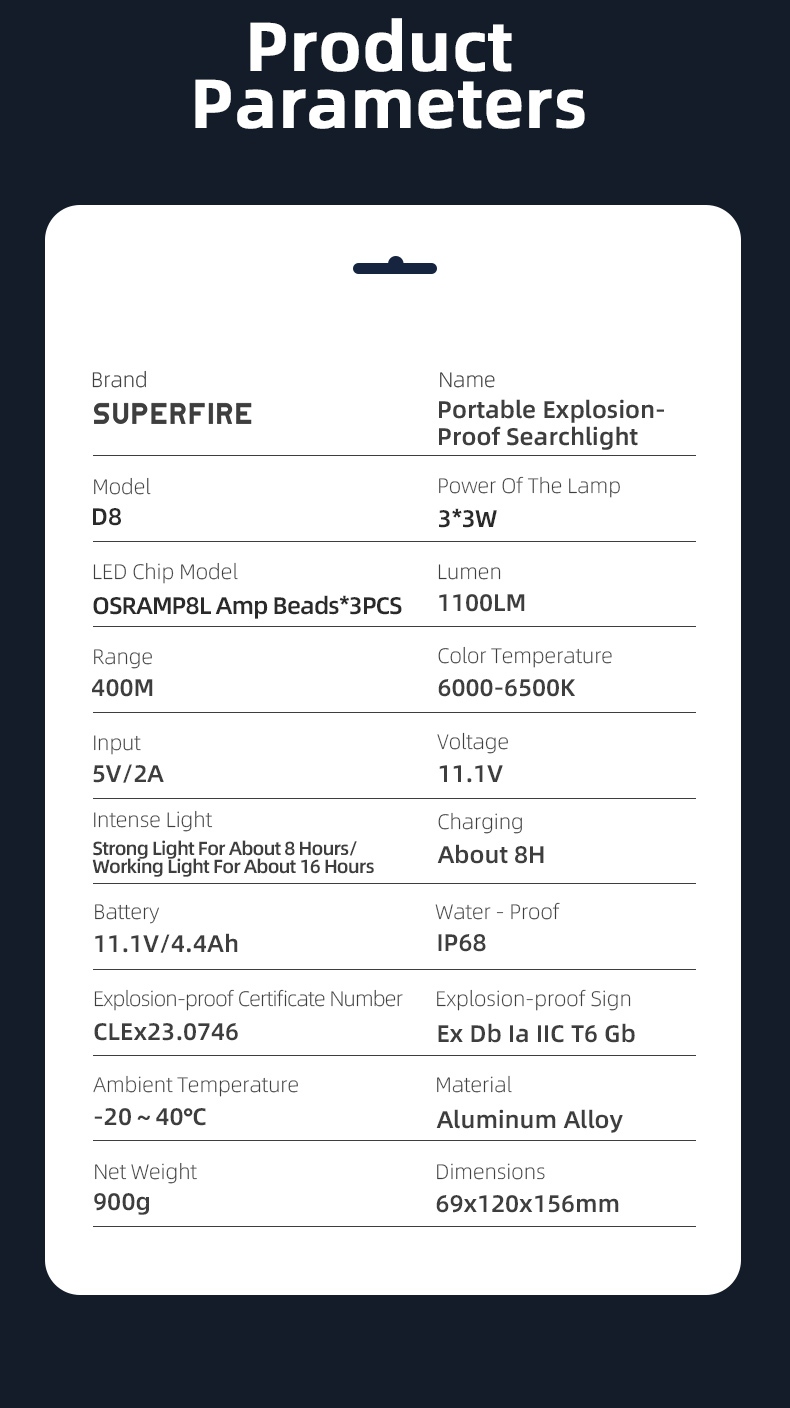The image size is (790, 1408).
Task: Select the About 8H charging value
Action: point(491,855)
